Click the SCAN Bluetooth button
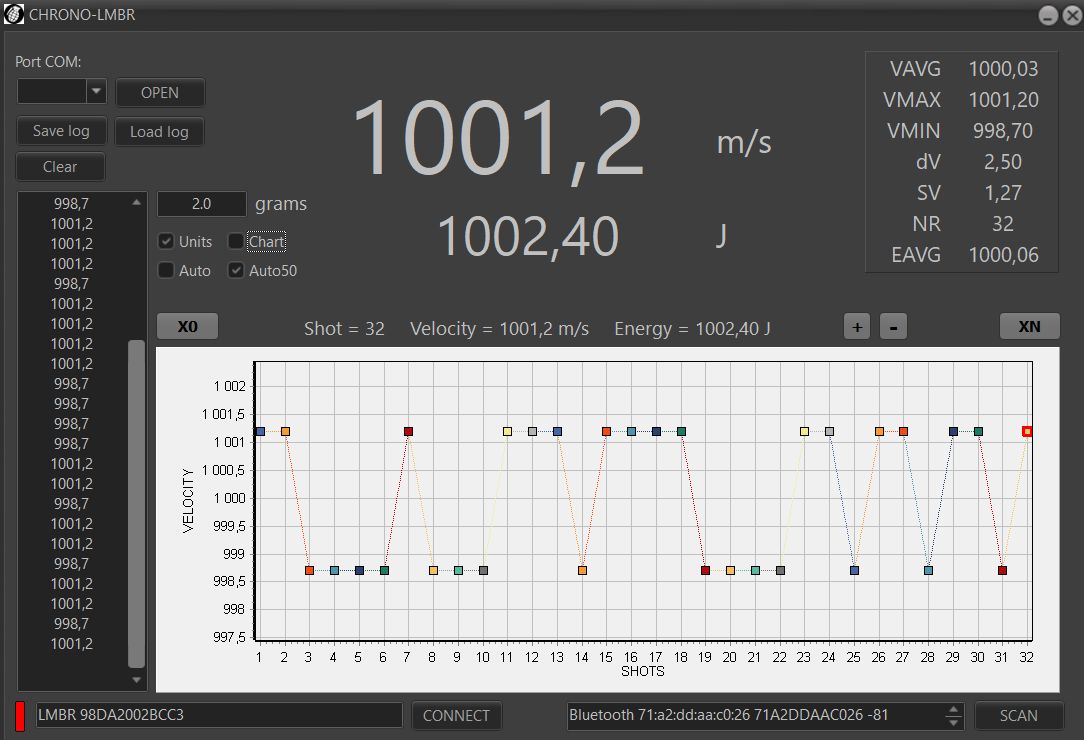1084x740 pixels. 1018,715
